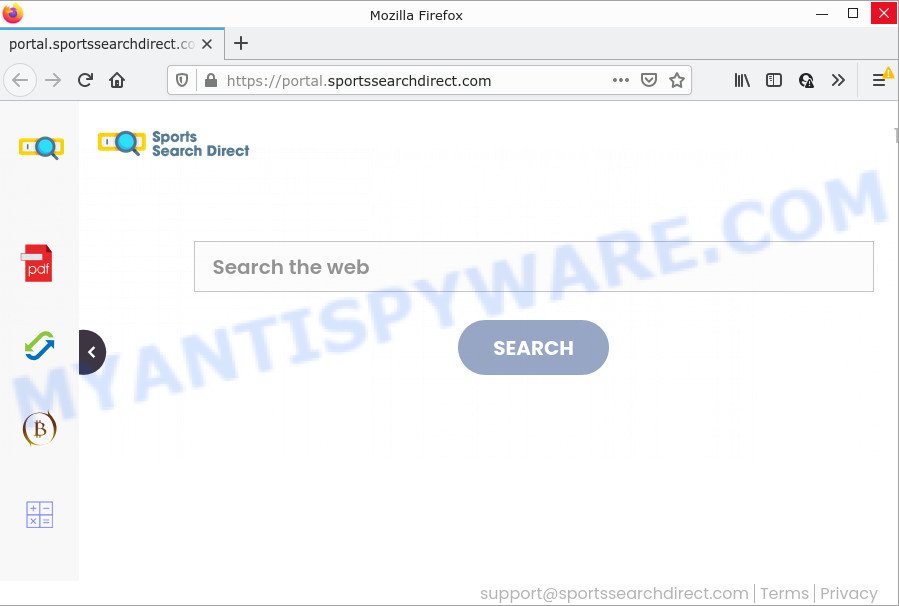Bookmark this page with star icon

[677, 80]
